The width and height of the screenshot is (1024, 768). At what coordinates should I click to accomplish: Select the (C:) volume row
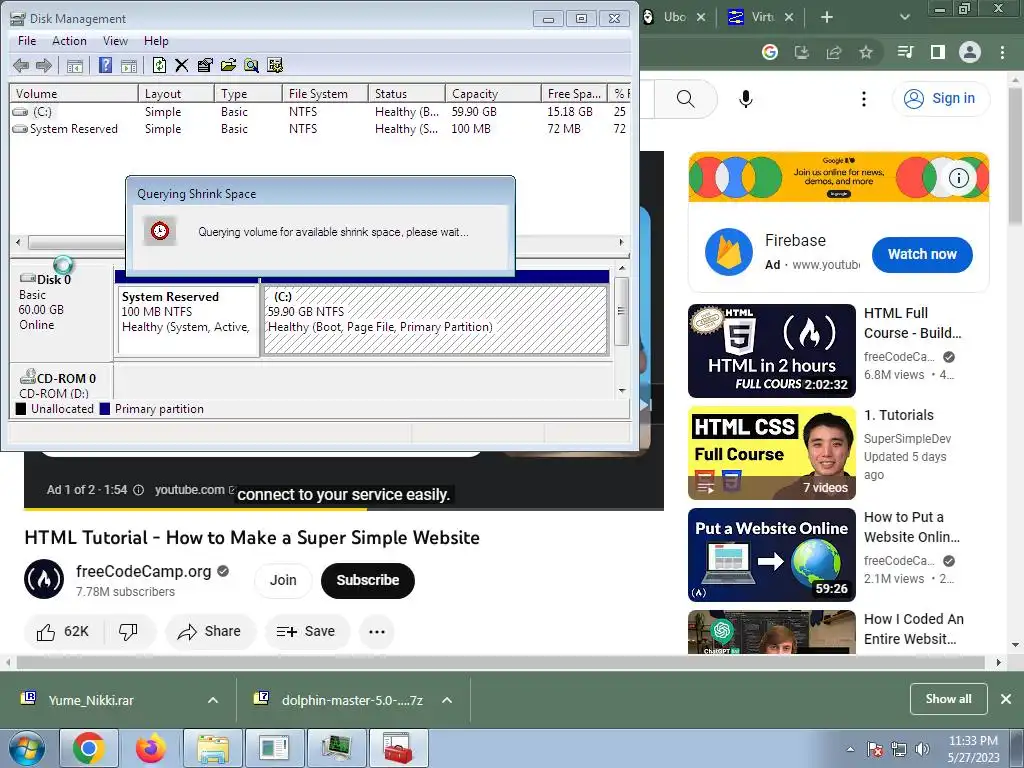(x=319, y=112)
